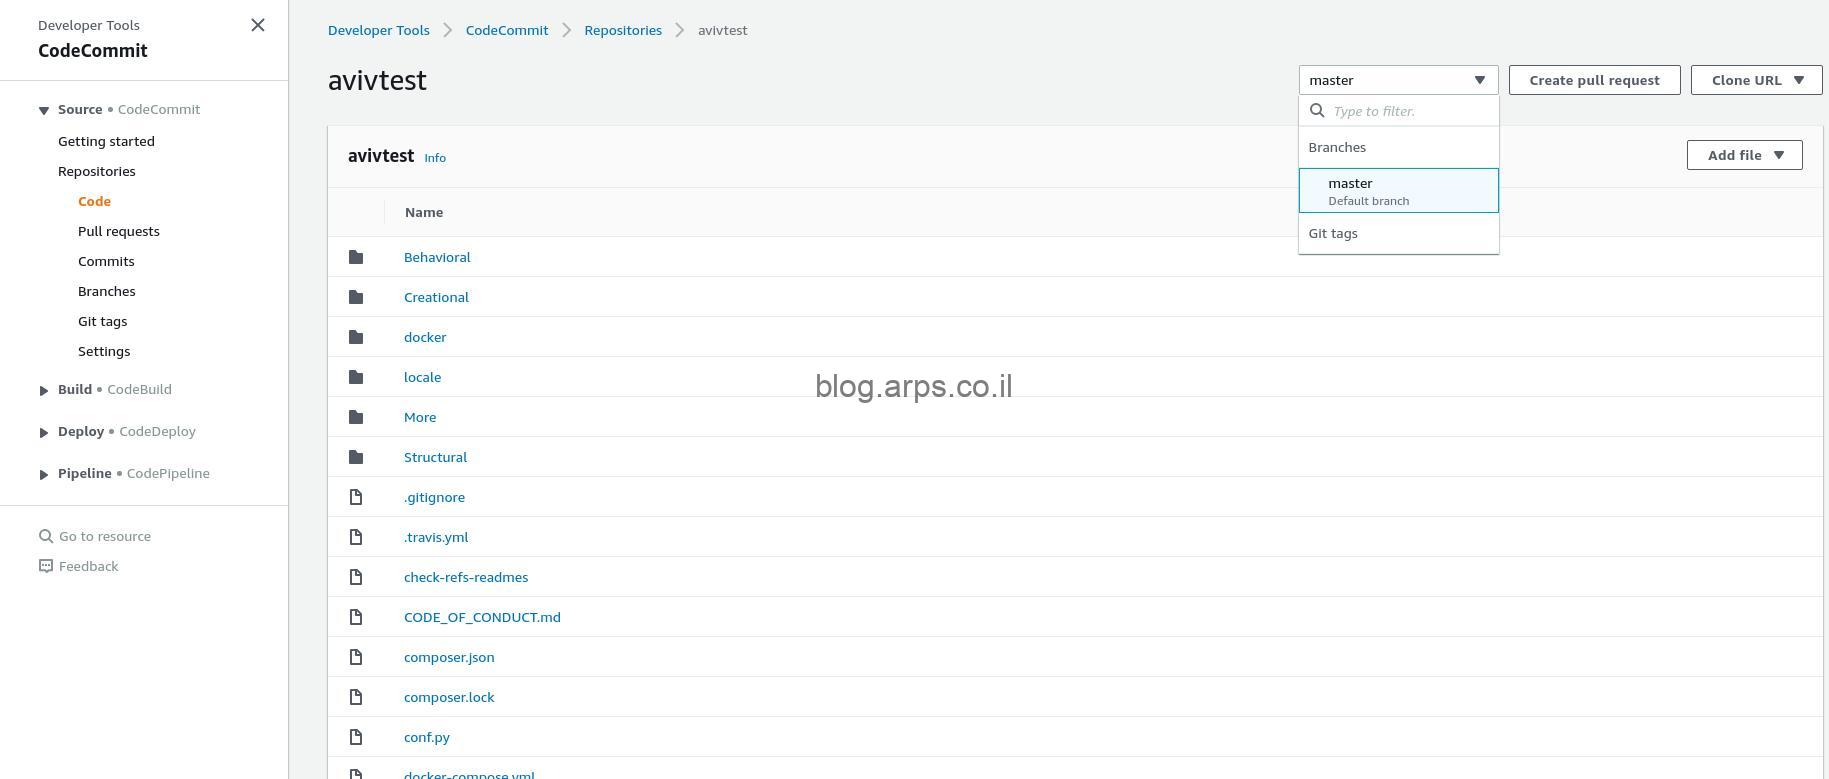Open Developer Tools breadcrumb link

(378, 30)
